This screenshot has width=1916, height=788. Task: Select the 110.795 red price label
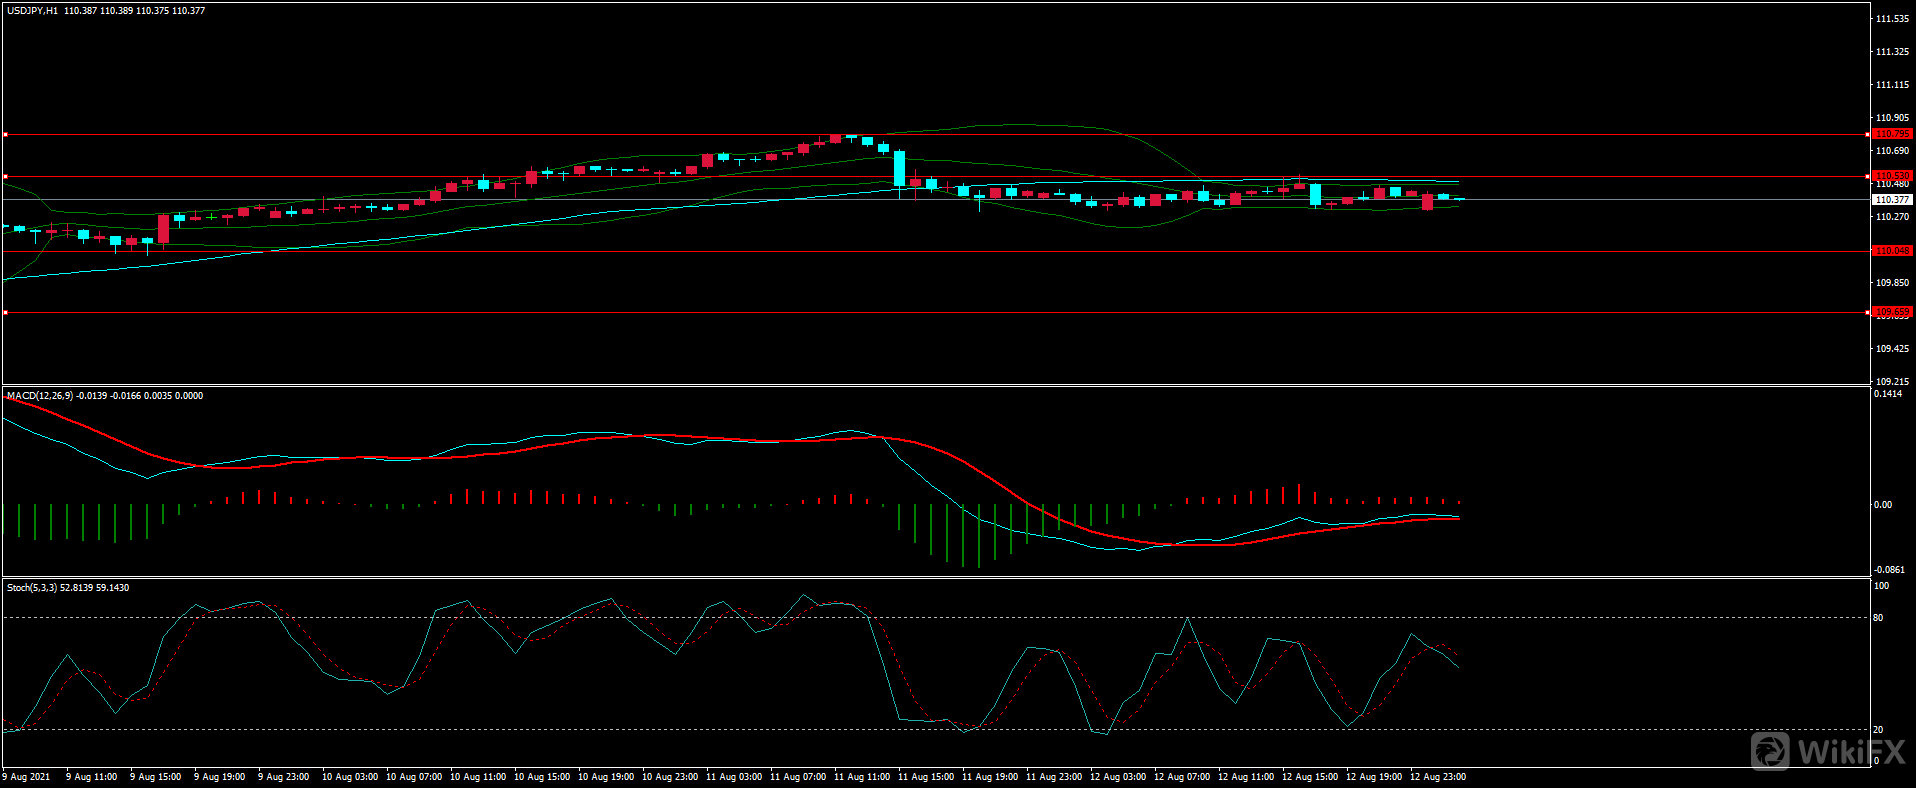[1891, 134]
